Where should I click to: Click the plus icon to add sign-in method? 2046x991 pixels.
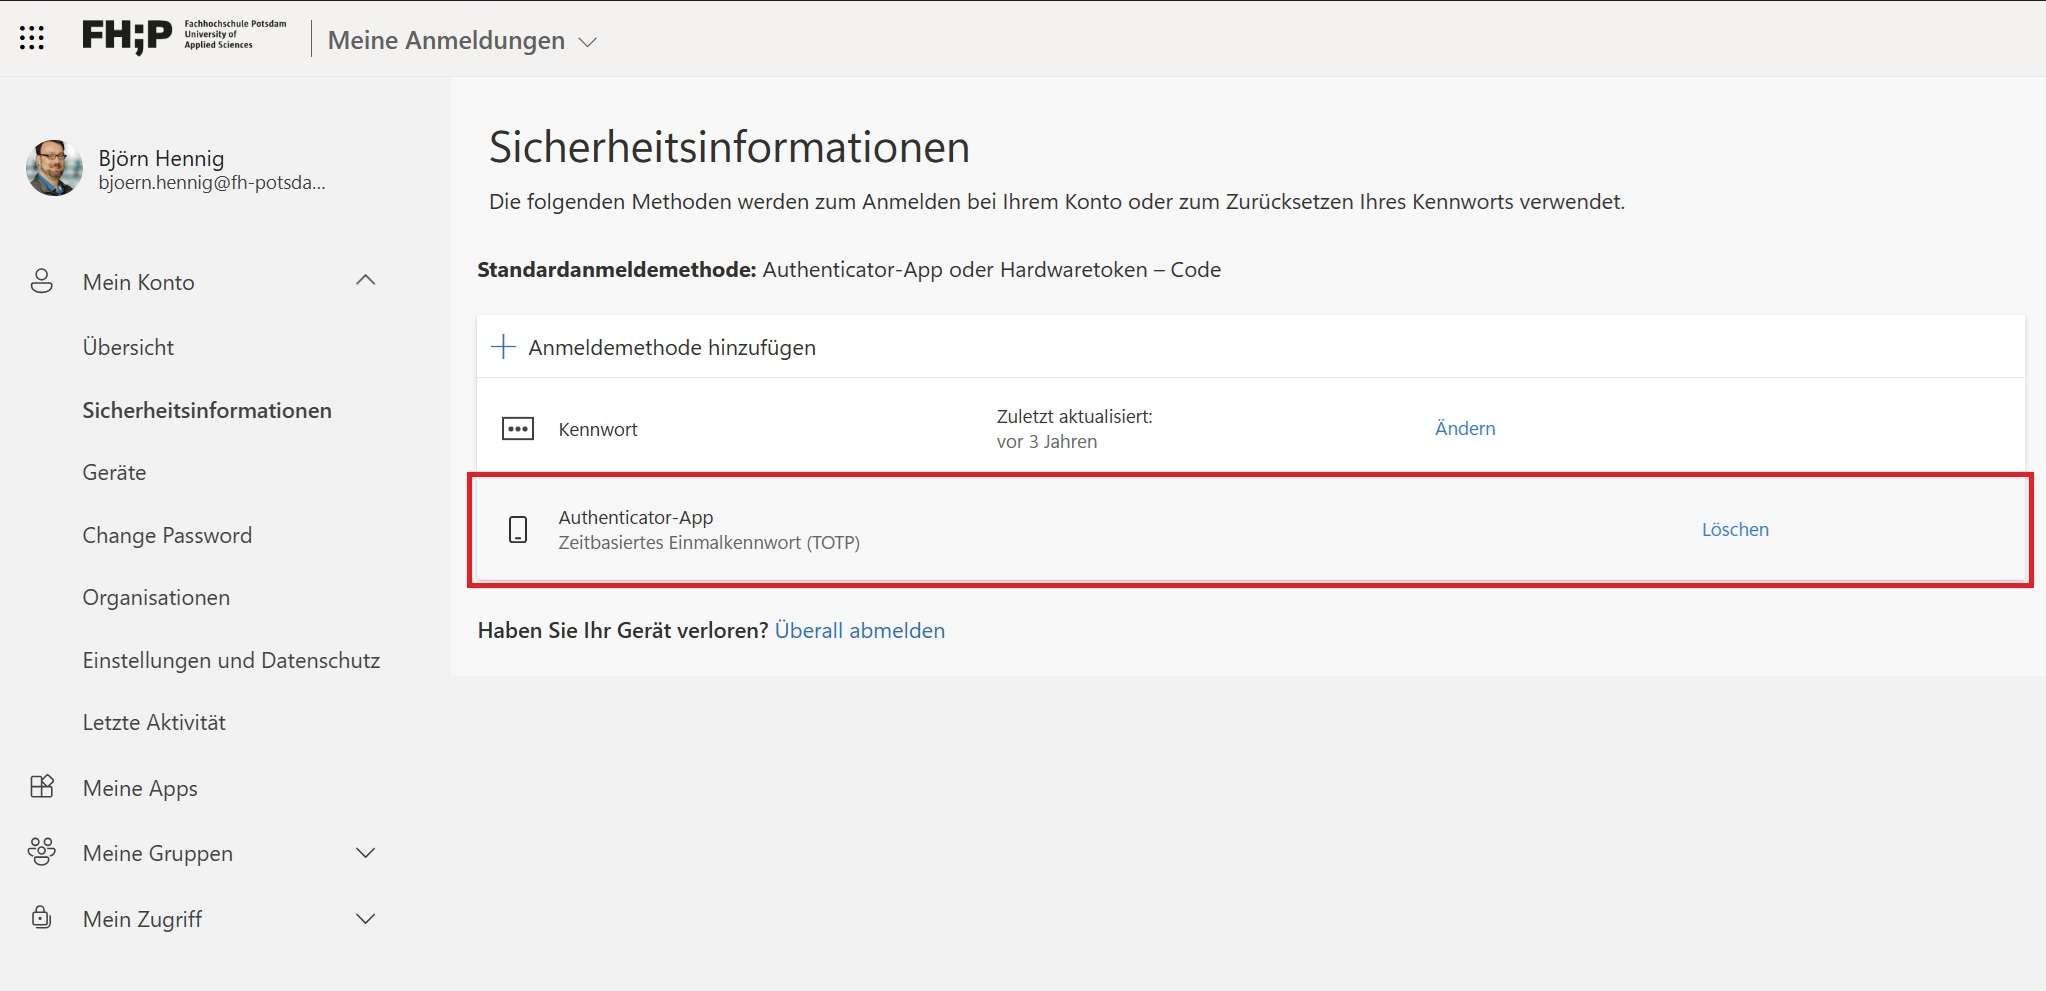tap(503, 347)
